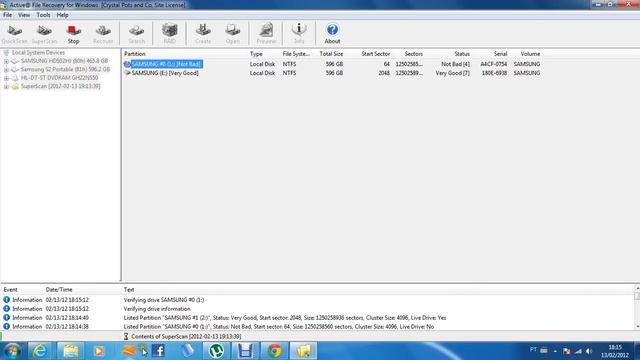Expand the HL-DT-ST DVDRAM device node
The width and height of the screenshot is (640, 360).
[x=6, y=78]
